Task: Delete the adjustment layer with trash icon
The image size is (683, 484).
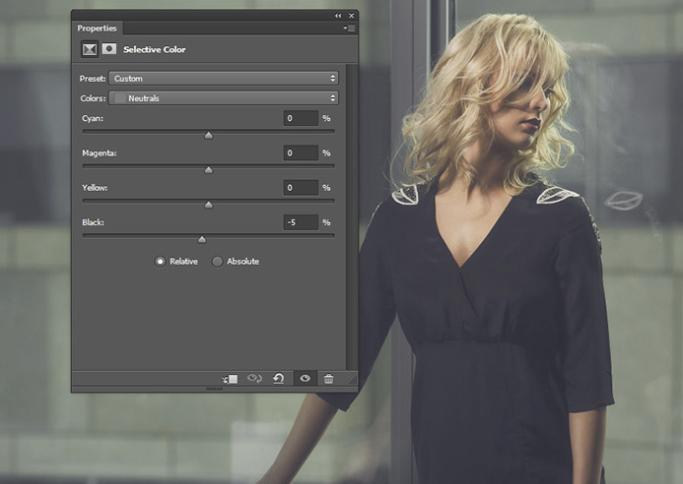Action: pos(328,379)
